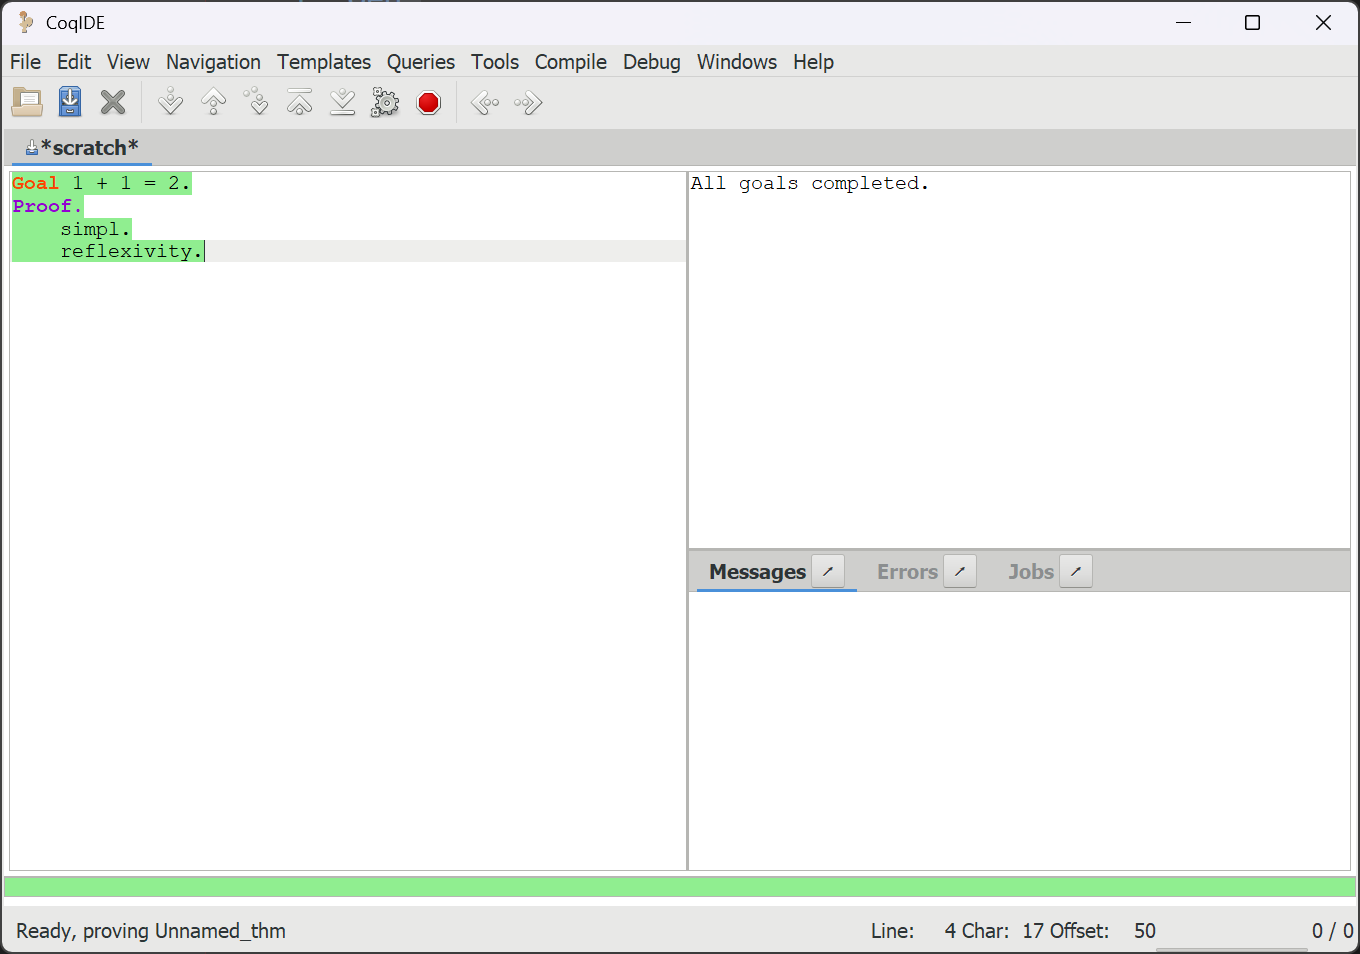
Task: Jump to previous occurrence arrow
Action: (x=485, y=102)
